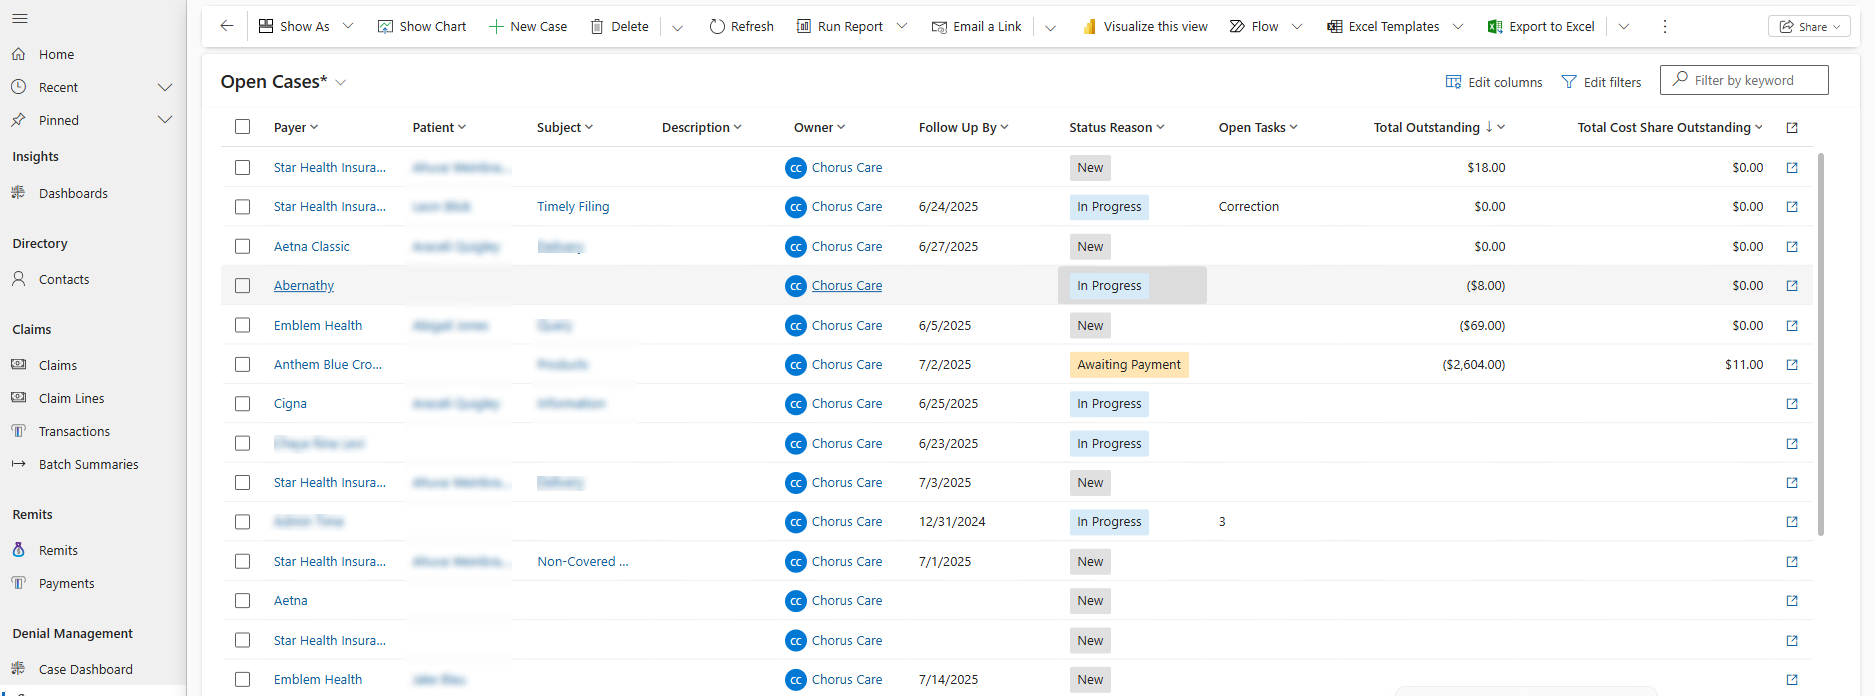Viewport: 1875px width, 696px height.
Task: Click the vertical scrollbar of the grid
Action: [1821, 343]
